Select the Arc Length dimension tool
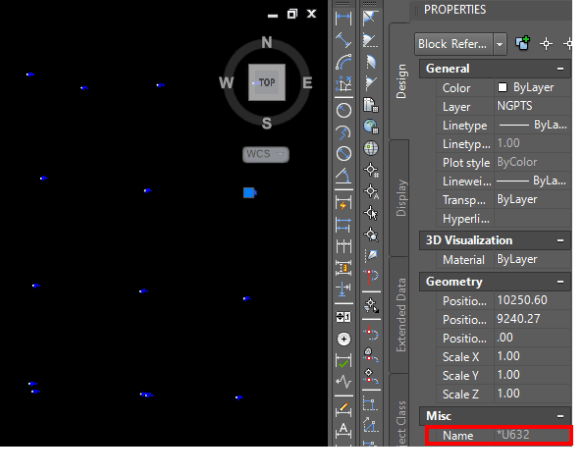Image resolution: width=575 pixels, height=449 pixels. tap(344, 62)
